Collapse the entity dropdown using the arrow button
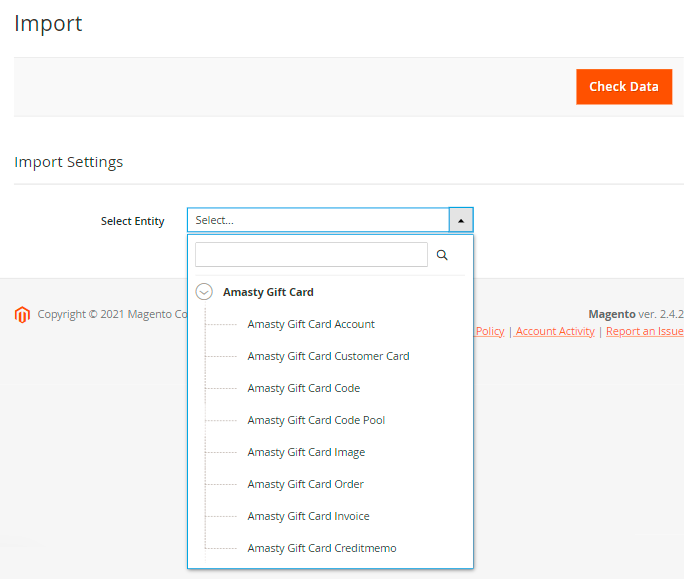The image size is (684, 579). [461, 220]
